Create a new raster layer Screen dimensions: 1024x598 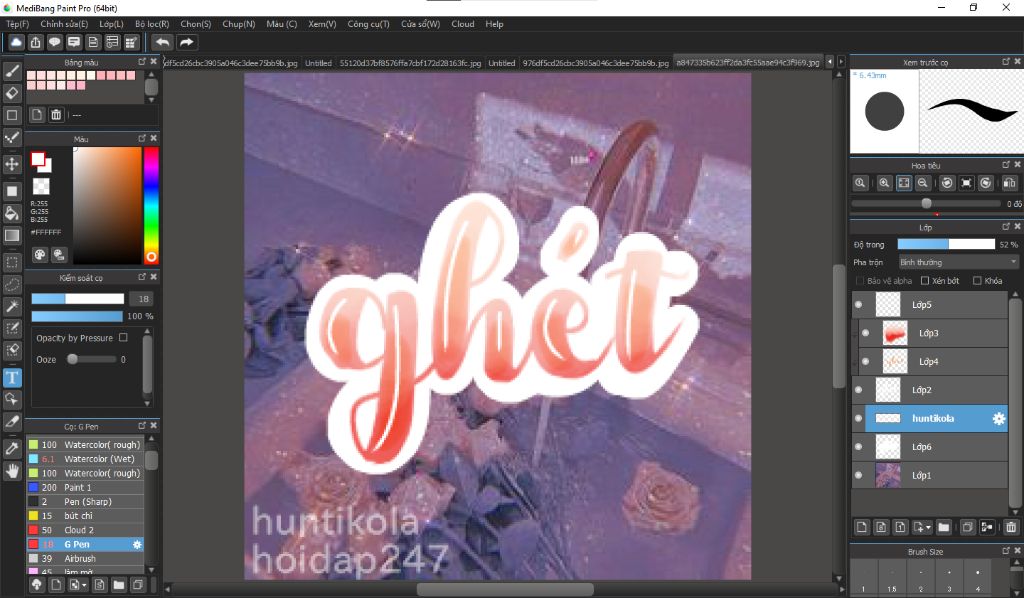click(x=861, y=527)
